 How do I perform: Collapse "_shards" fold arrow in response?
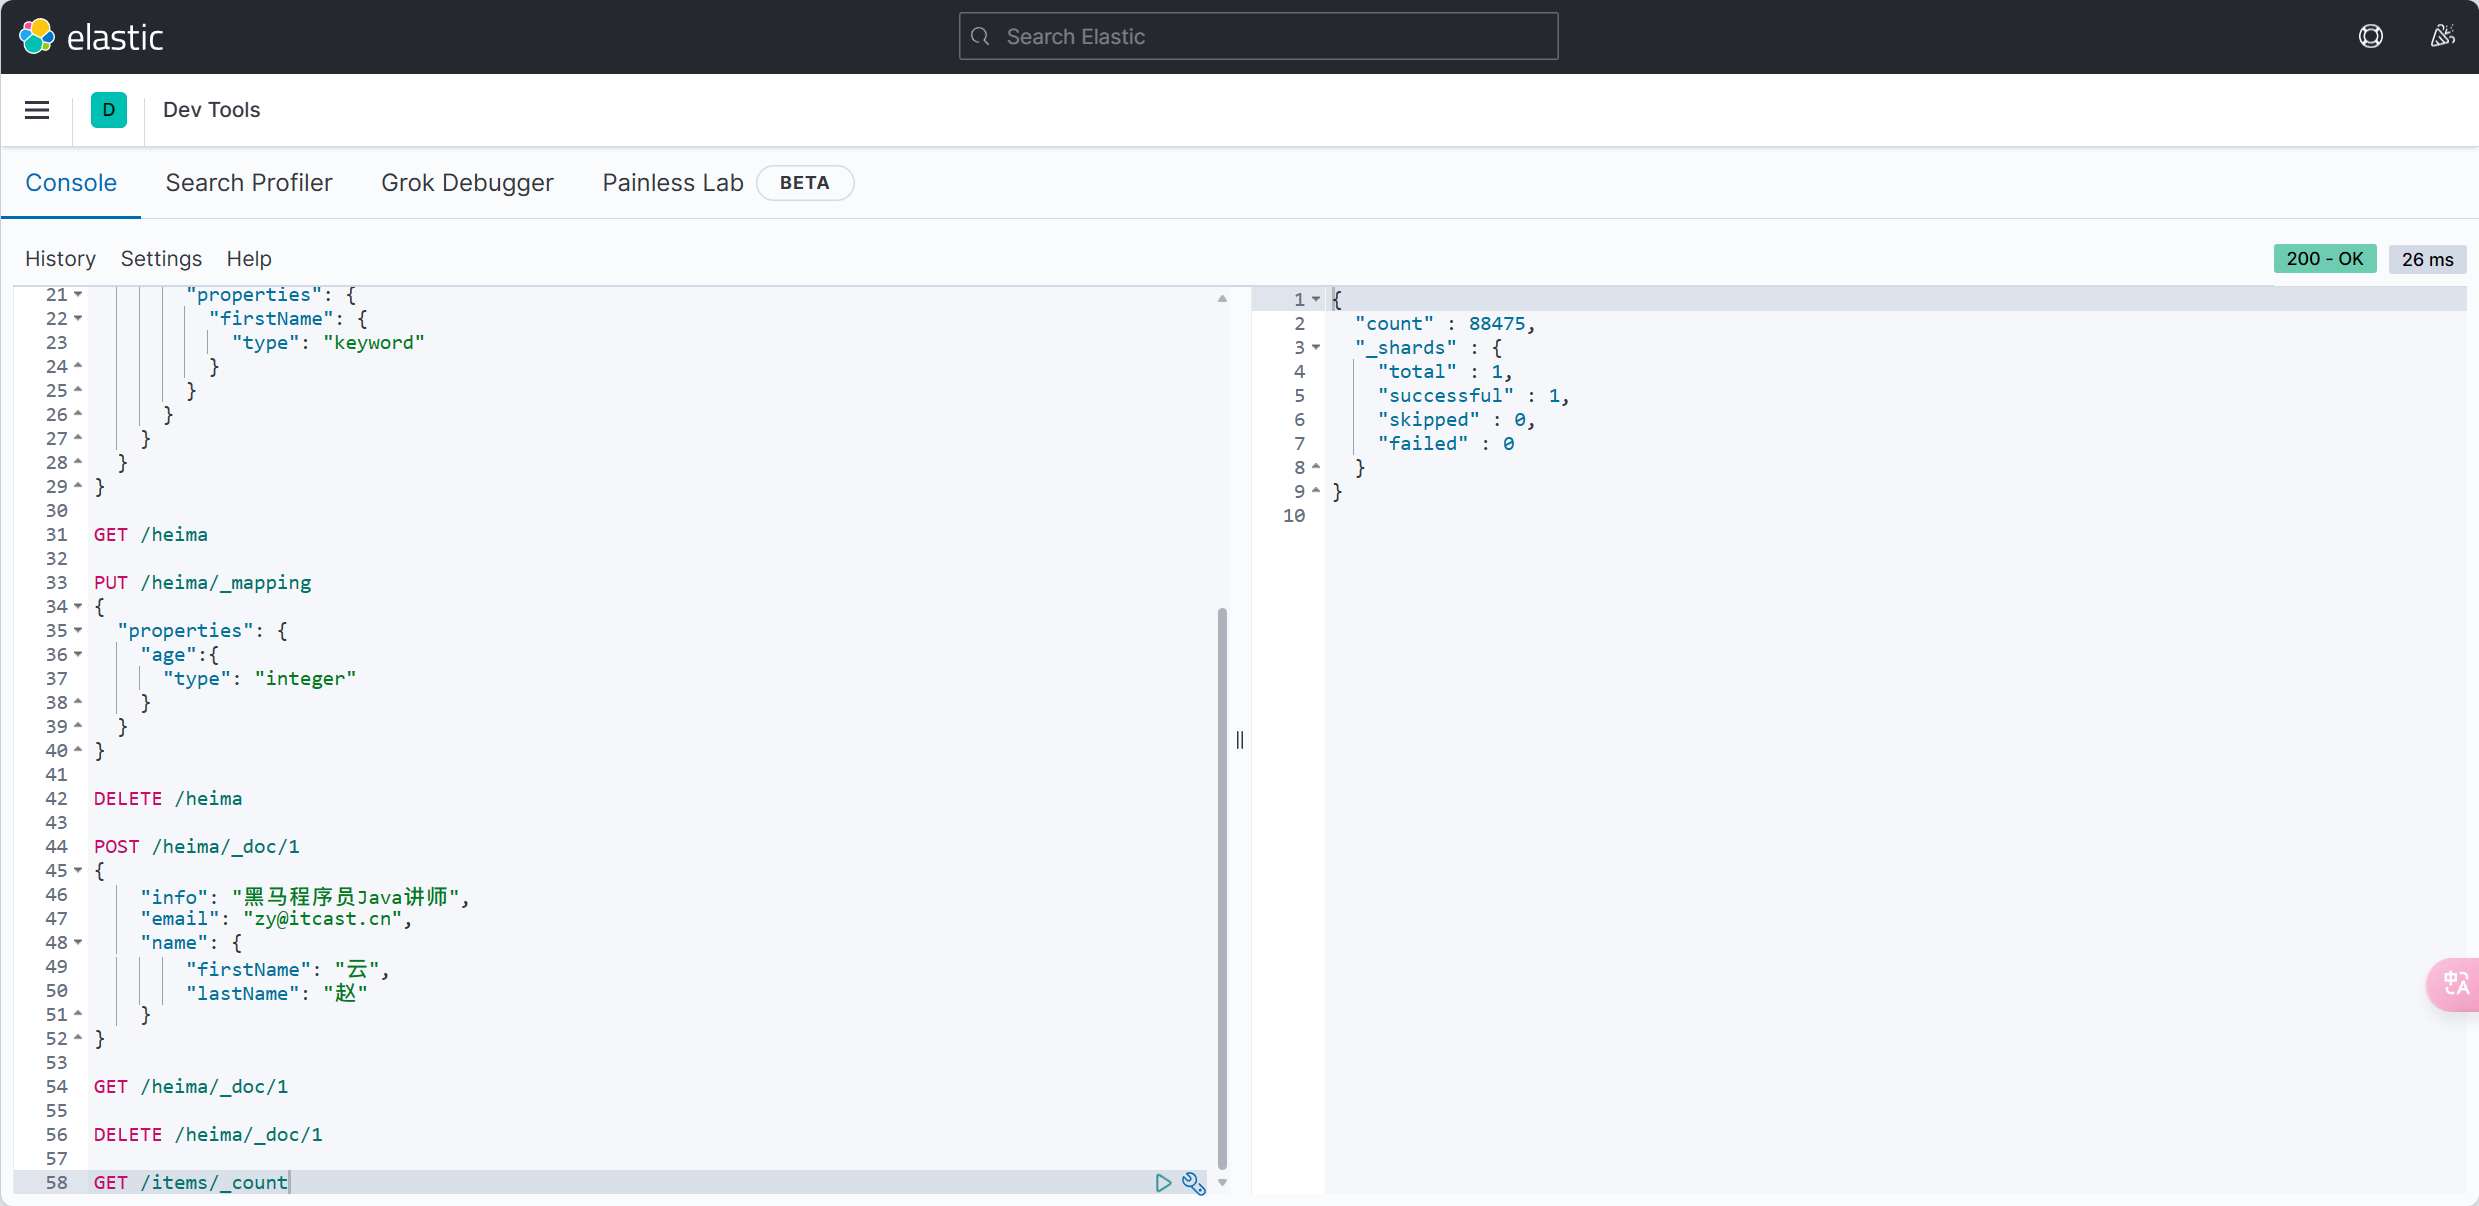click(1316, 348)
